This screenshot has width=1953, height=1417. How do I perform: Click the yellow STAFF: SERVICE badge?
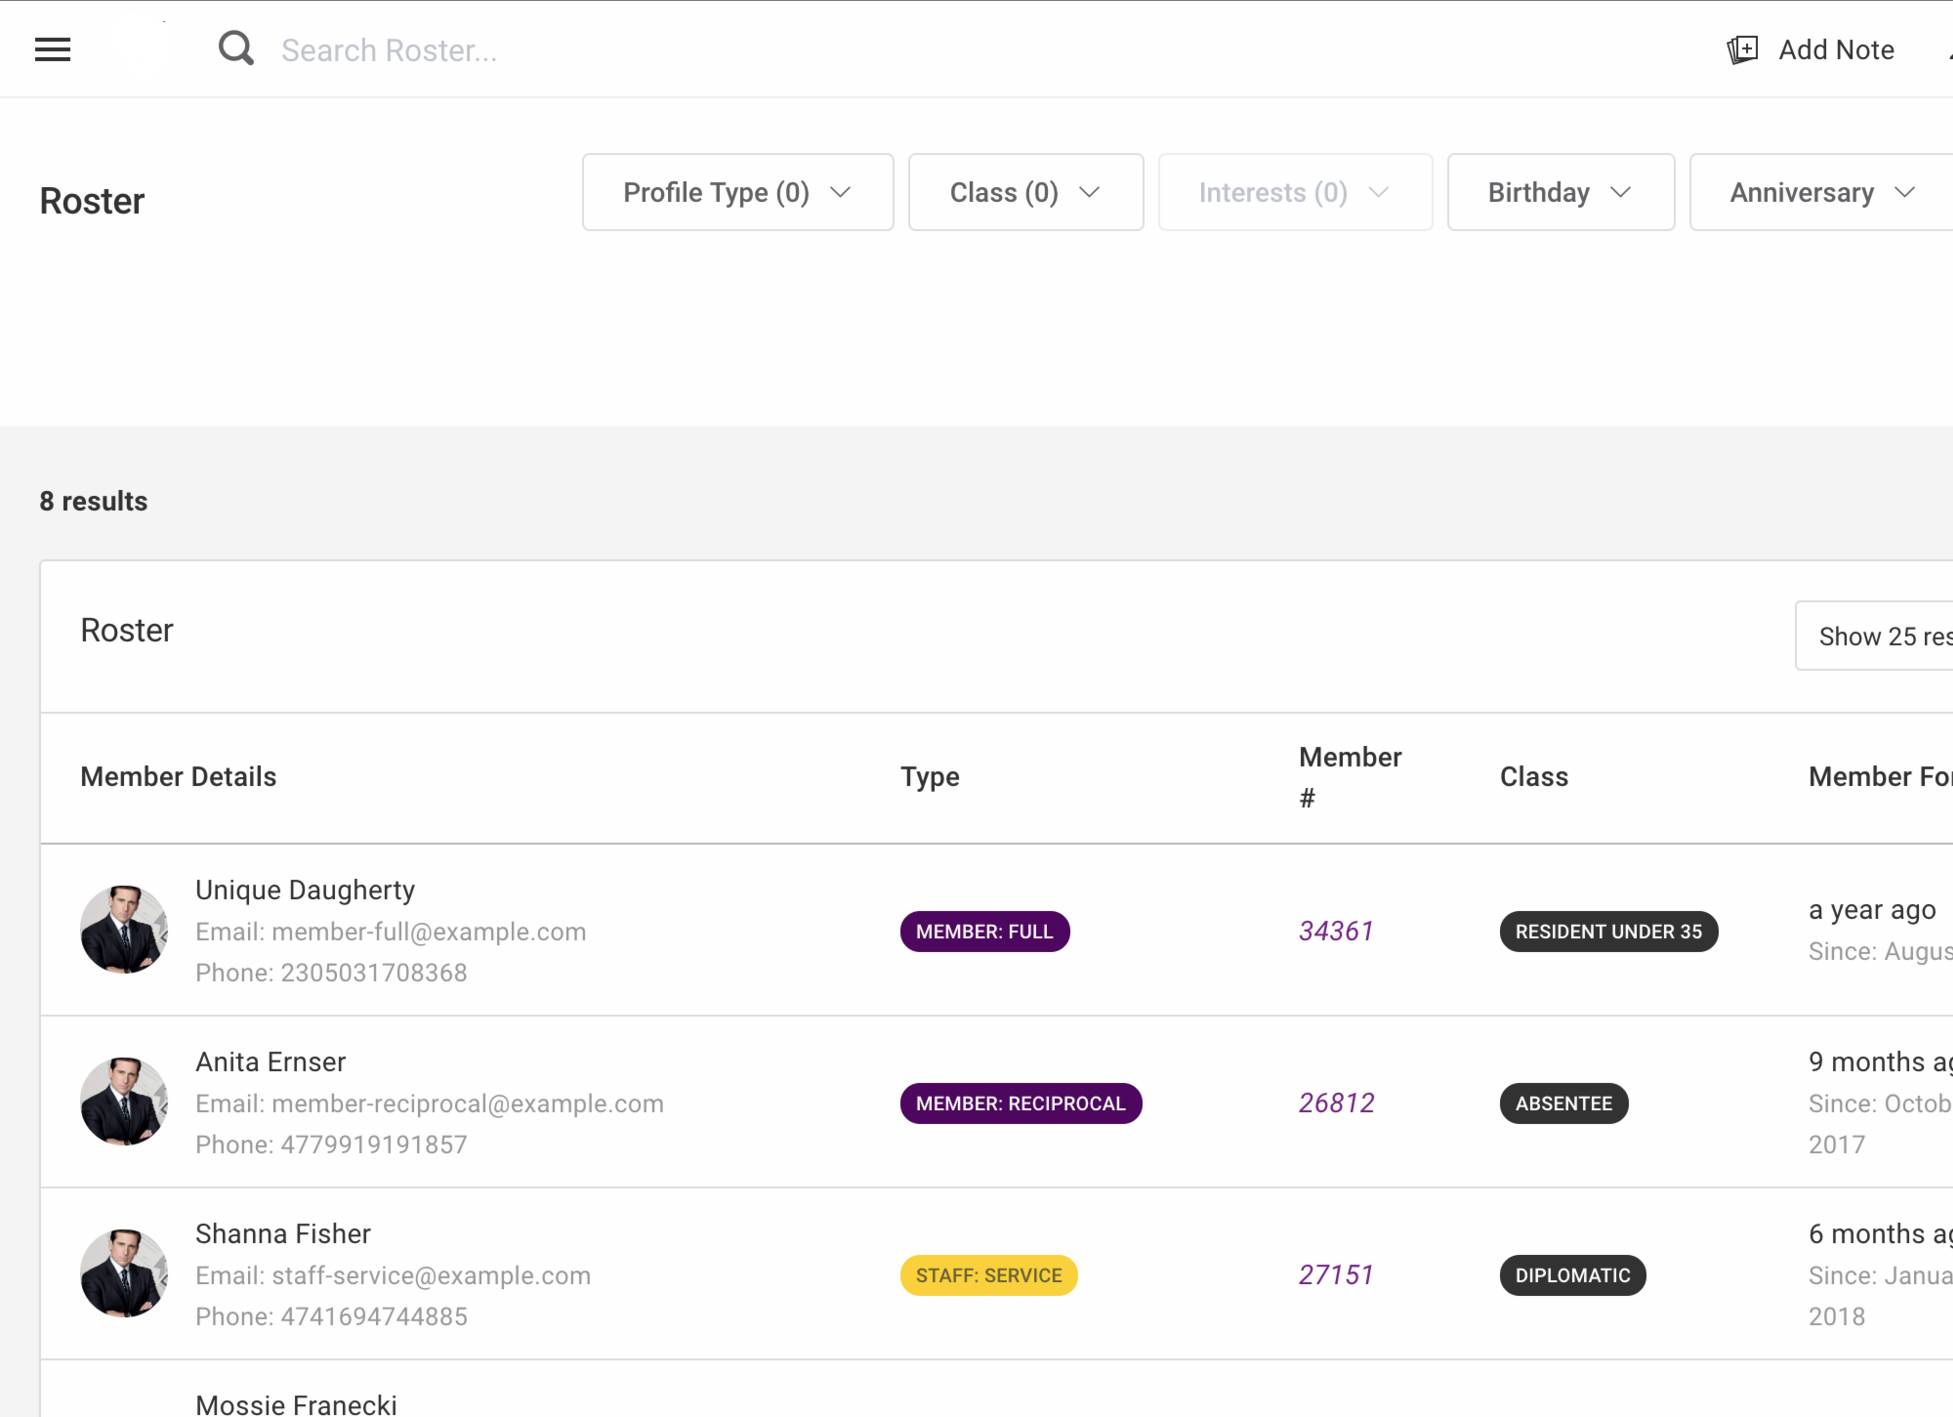pyautogui.click(x=988, y=1275)
